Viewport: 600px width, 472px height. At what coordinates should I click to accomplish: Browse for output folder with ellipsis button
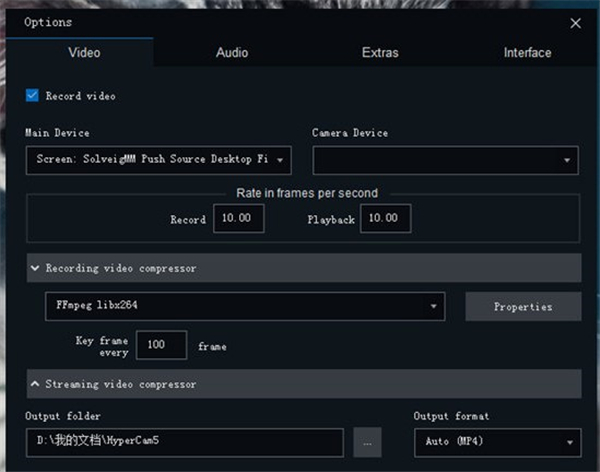tap(367, 441)
